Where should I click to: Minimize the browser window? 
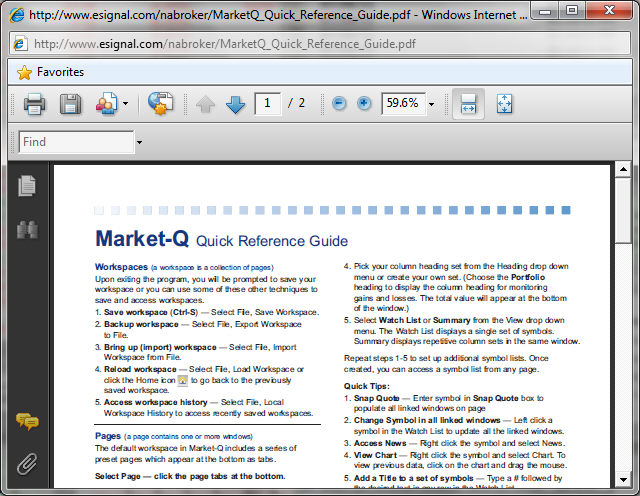coord(545,10)
